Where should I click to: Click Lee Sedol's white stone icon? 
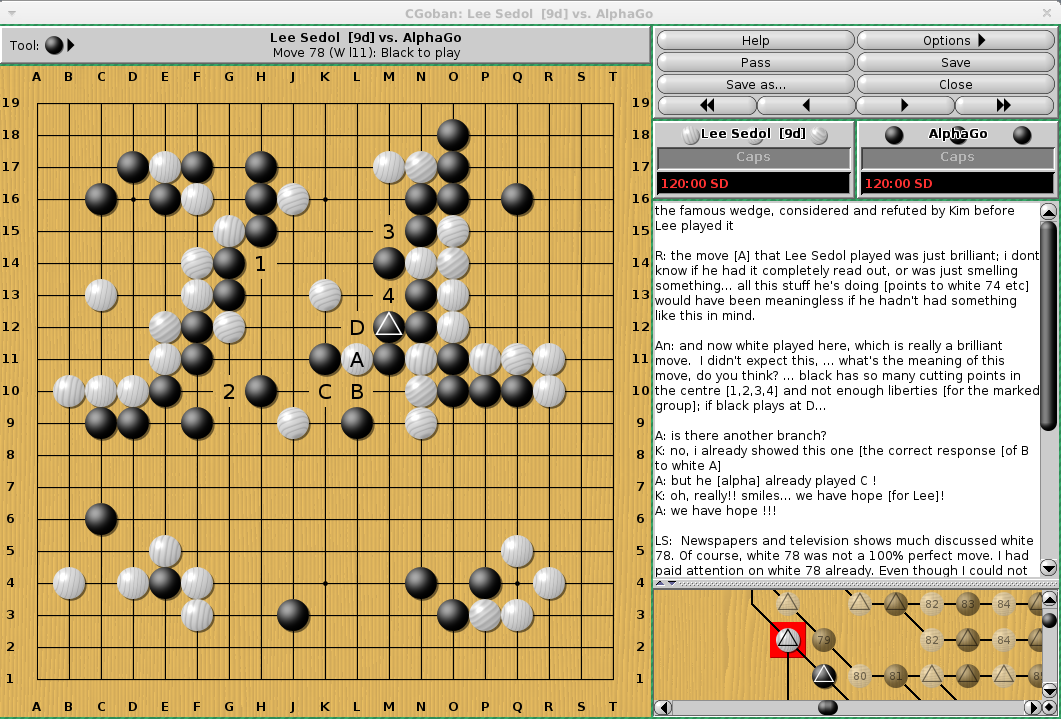pos(689,133)
